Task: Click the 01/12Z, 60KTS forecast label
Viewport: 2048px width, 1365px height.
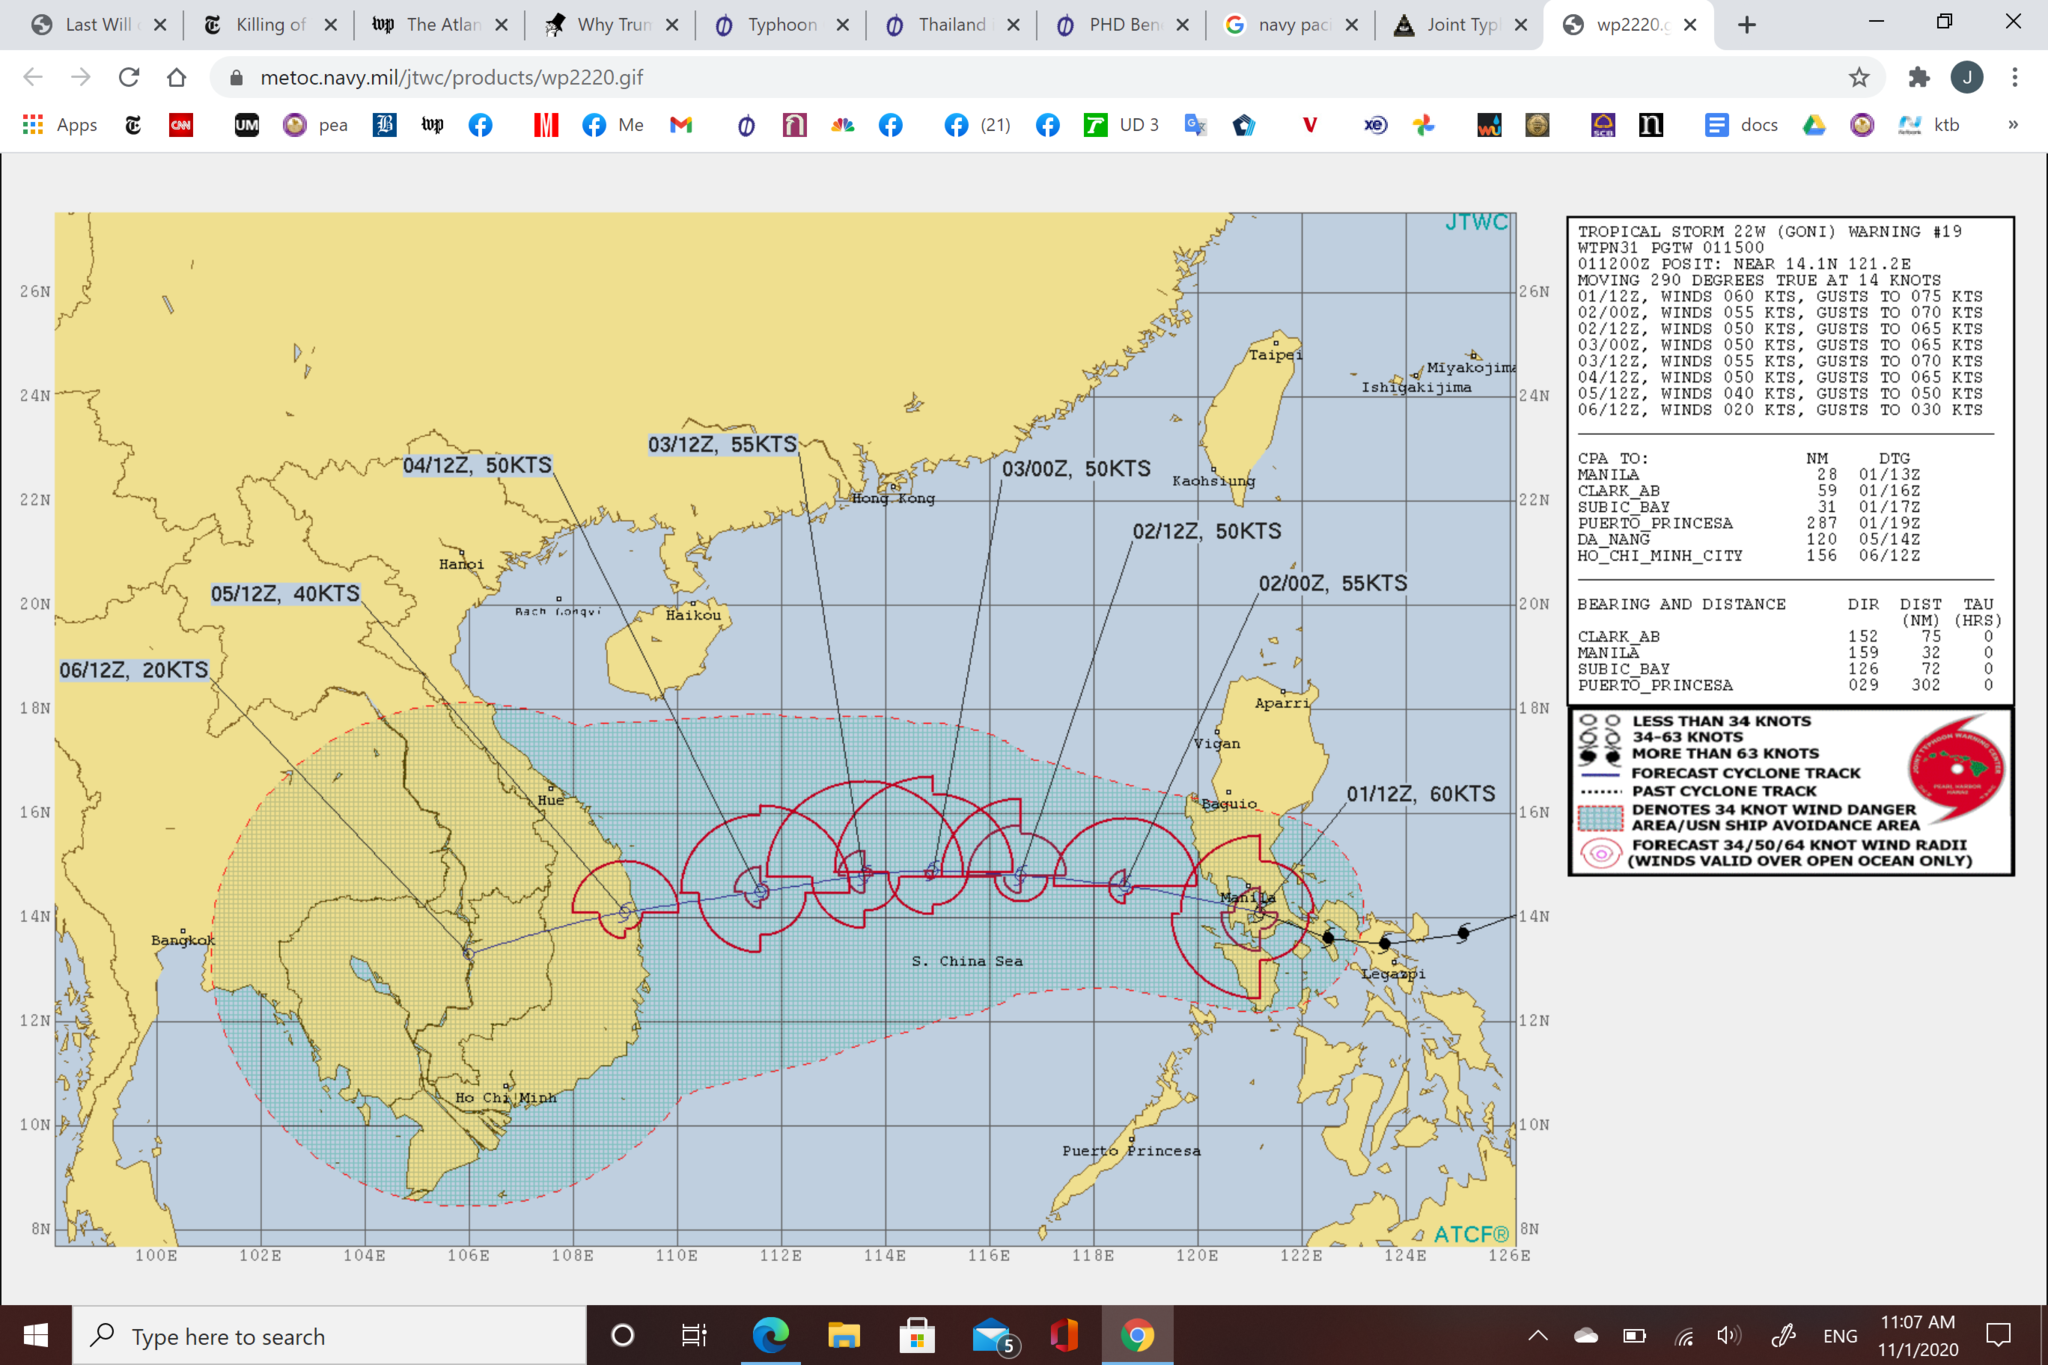Action: coord(1421,794)
